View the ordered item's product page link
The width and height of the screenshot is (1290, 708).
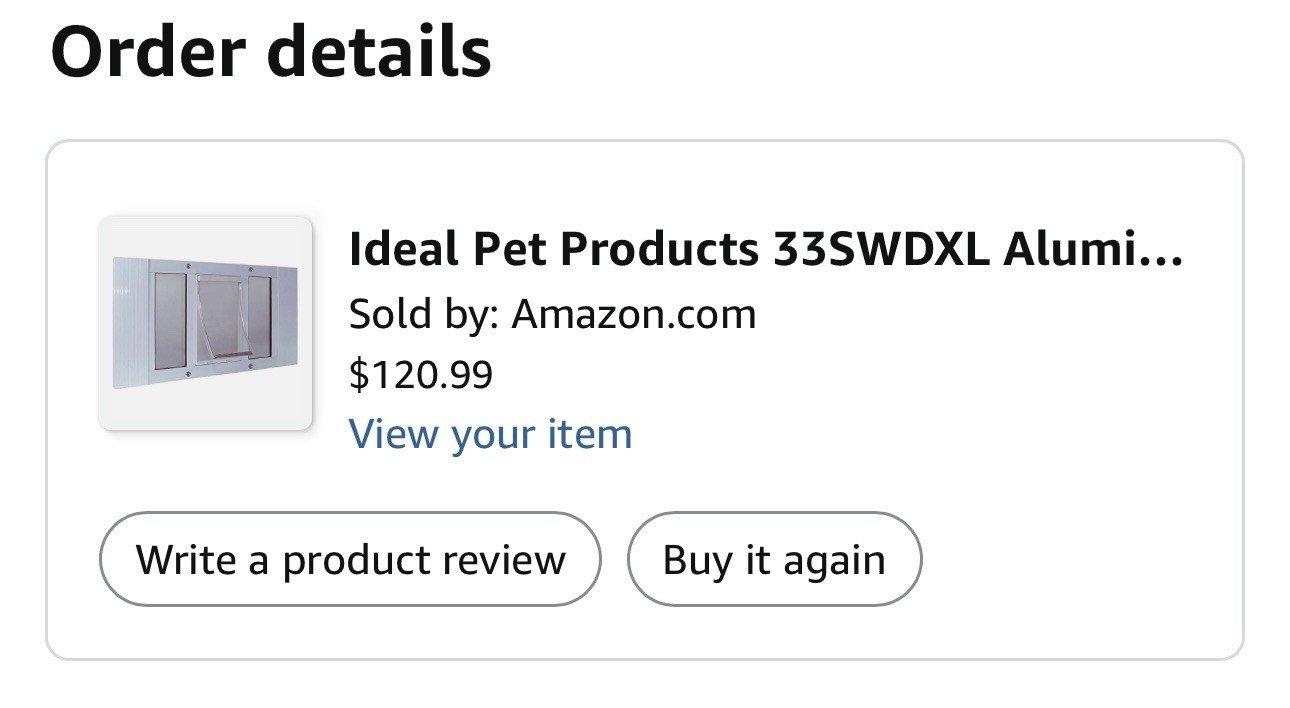point(490,434)
